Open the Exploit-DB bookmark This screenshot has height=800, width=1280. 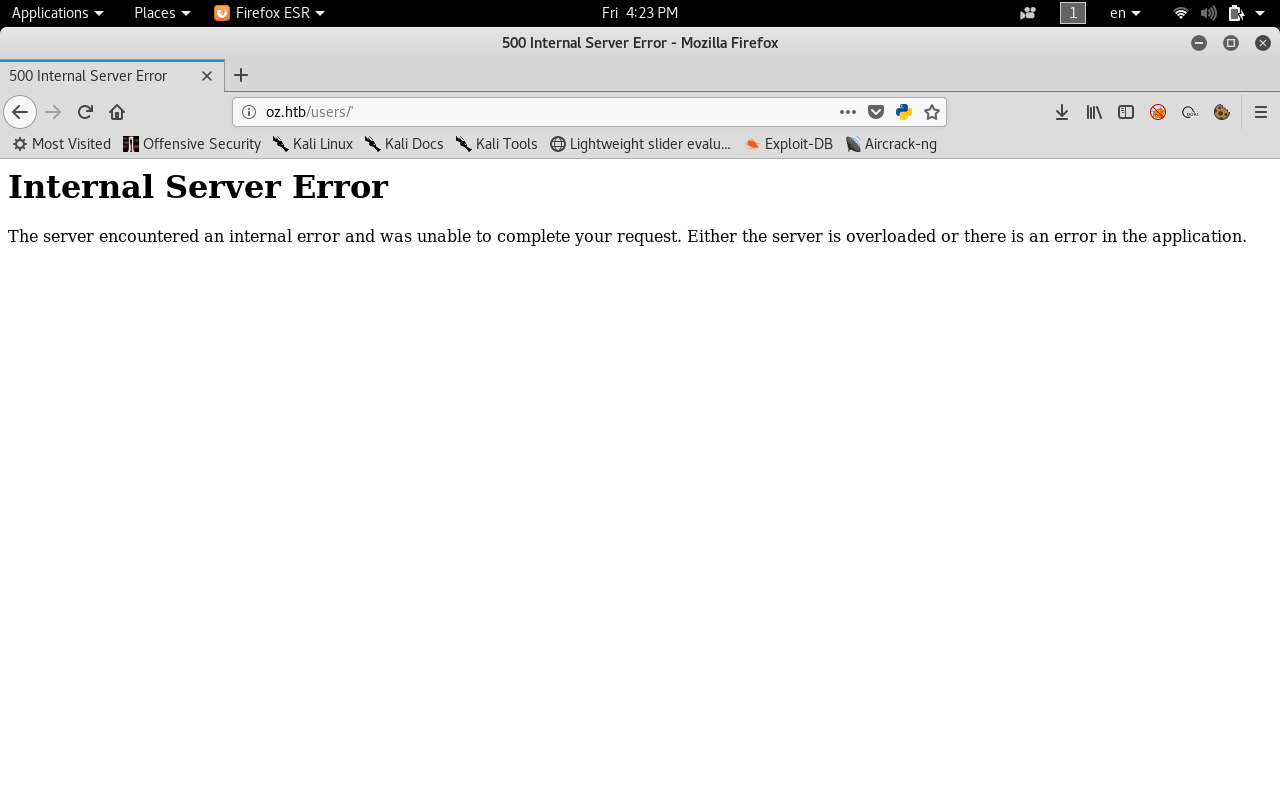click(788, 144)
